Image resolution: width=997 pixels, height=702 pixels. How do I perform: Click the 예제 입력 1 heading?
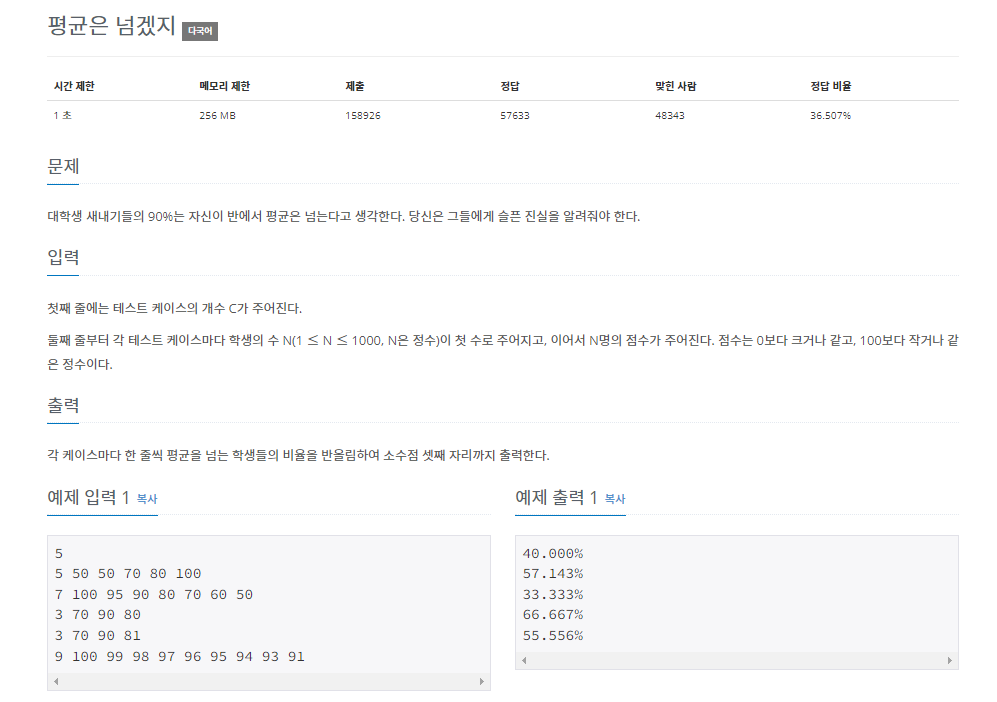tap(88, 497)
